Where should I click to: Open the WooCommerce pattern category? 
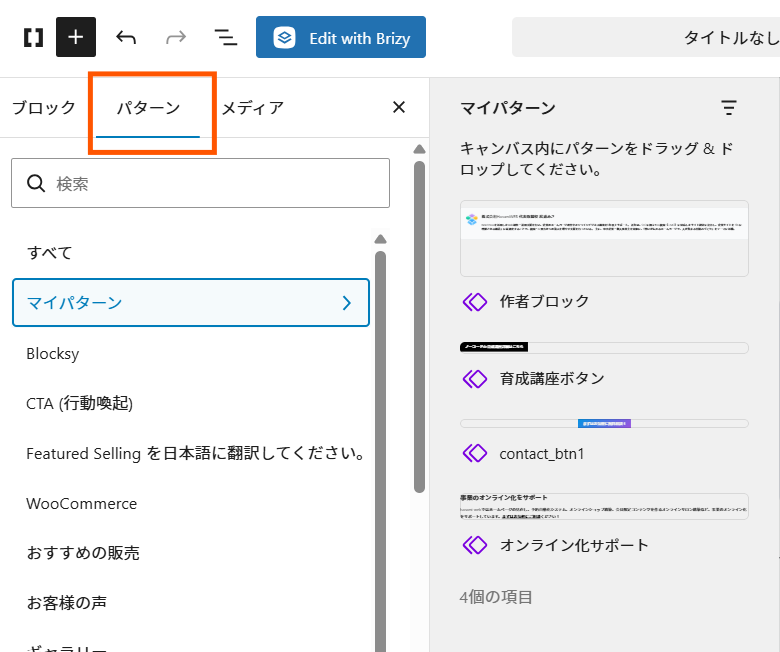click(x=82, y=503)
